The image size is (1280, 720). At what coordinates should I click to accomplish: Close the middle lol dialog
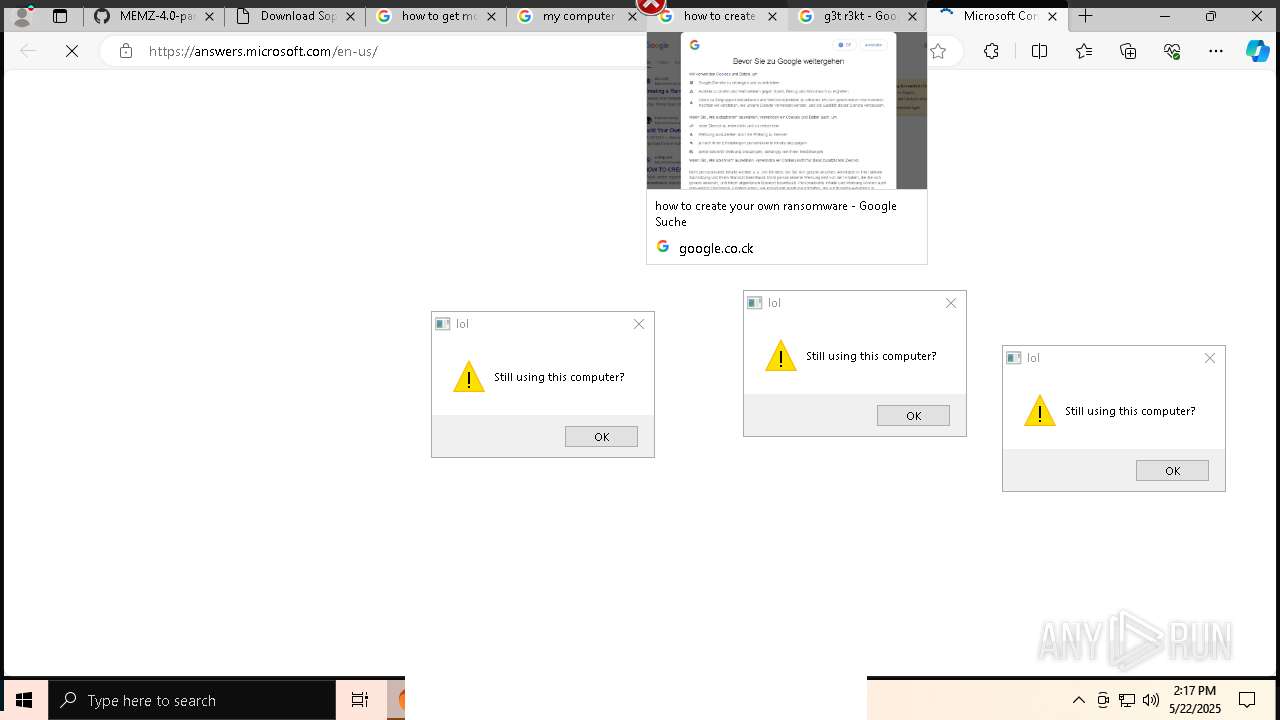coord(951,303)
